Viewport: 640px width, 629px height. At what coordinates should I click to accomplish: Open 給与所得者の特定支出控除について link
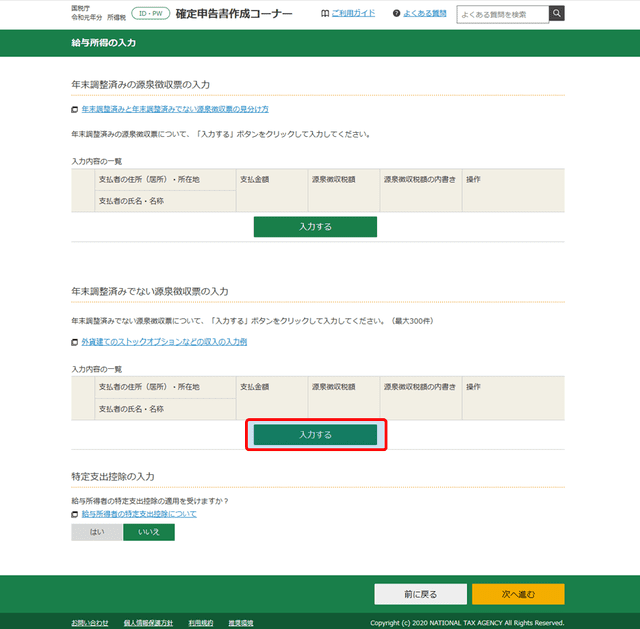coord(139,514)
